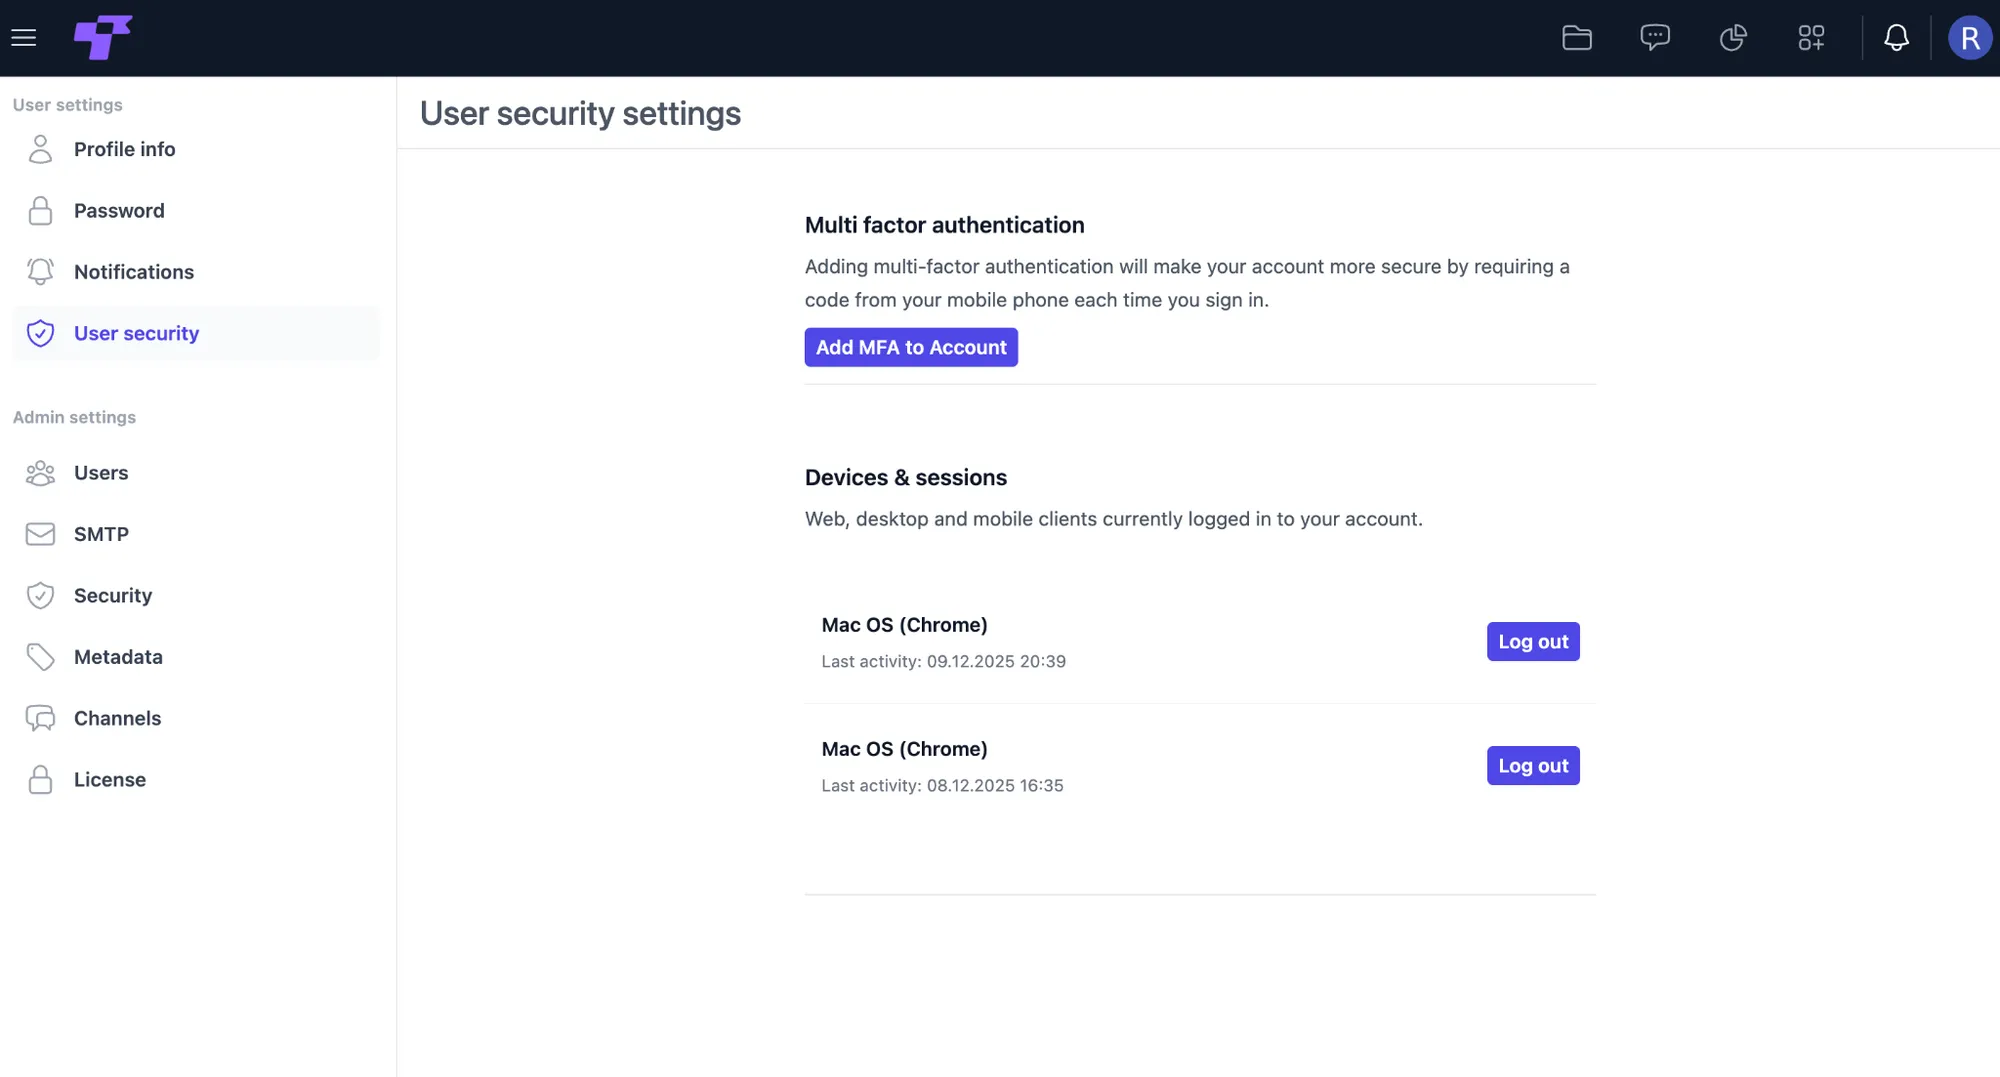2000x1077 pixels.
Task: Click the Users group icon
Action: coord(40,473)
